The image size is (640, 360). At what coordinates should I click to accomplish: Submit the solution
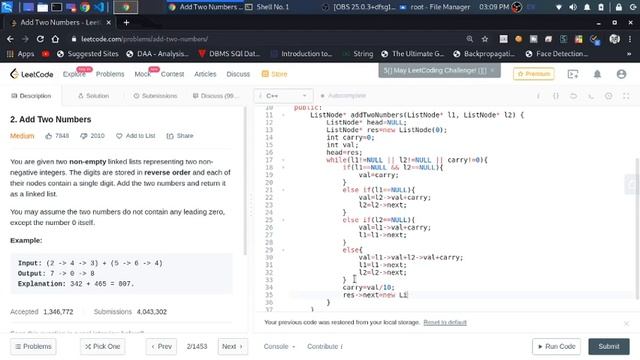609,347
